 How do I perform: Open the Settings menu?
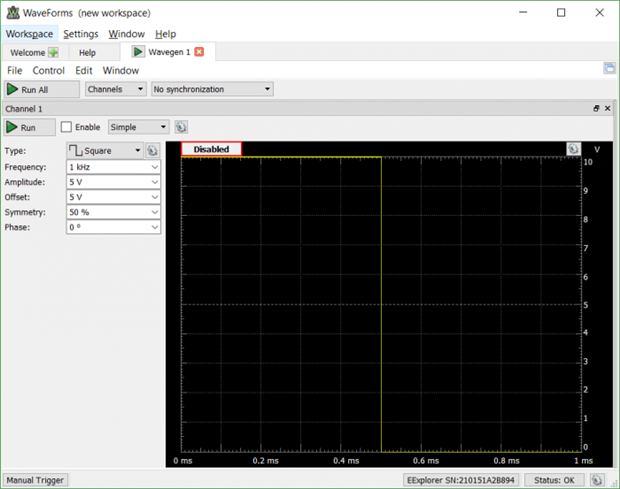click(81, 34)
